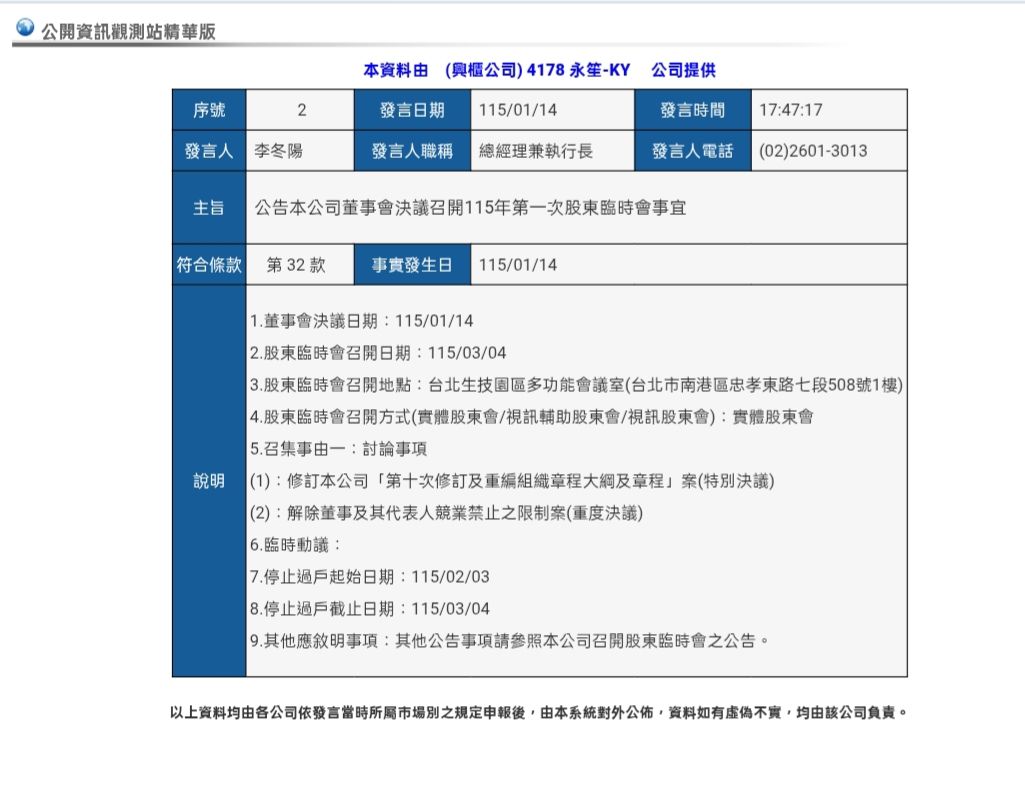Click the 主旨 header cell
Viewport: 1025px width, 785px height.
tap(209, 208)
